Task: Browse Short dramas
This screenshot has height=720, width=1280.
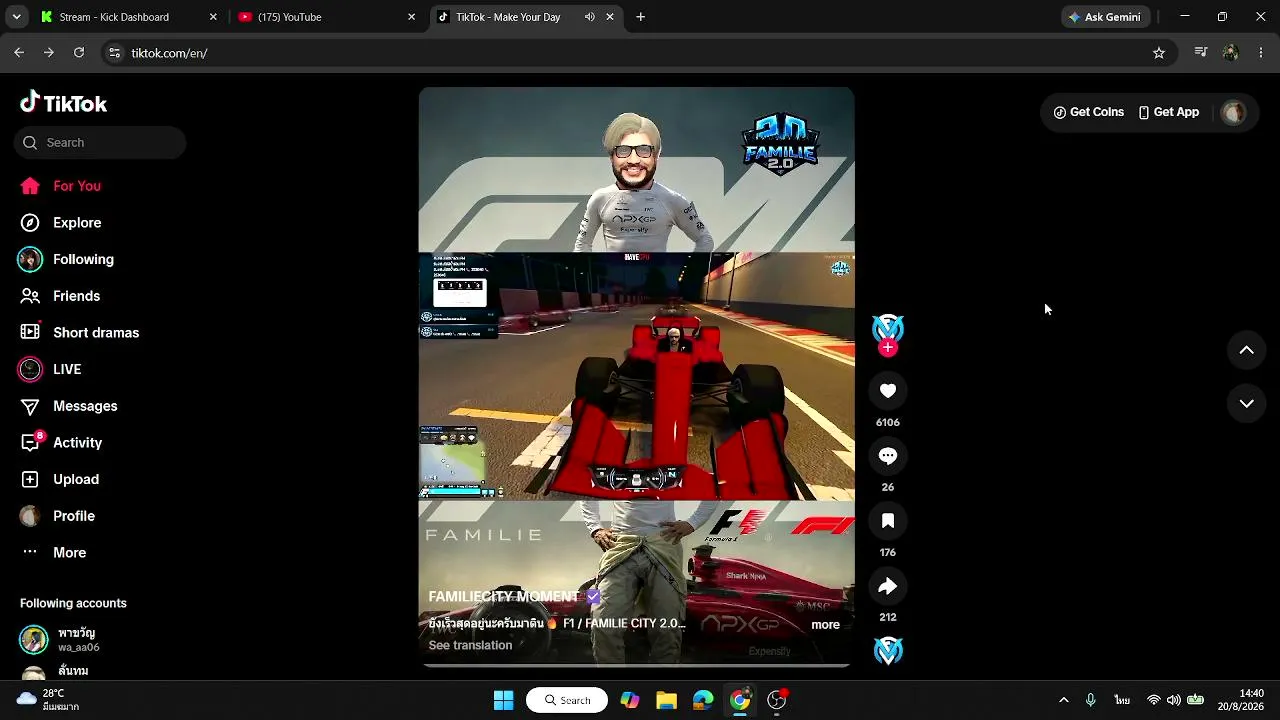Action: (79, 333)
